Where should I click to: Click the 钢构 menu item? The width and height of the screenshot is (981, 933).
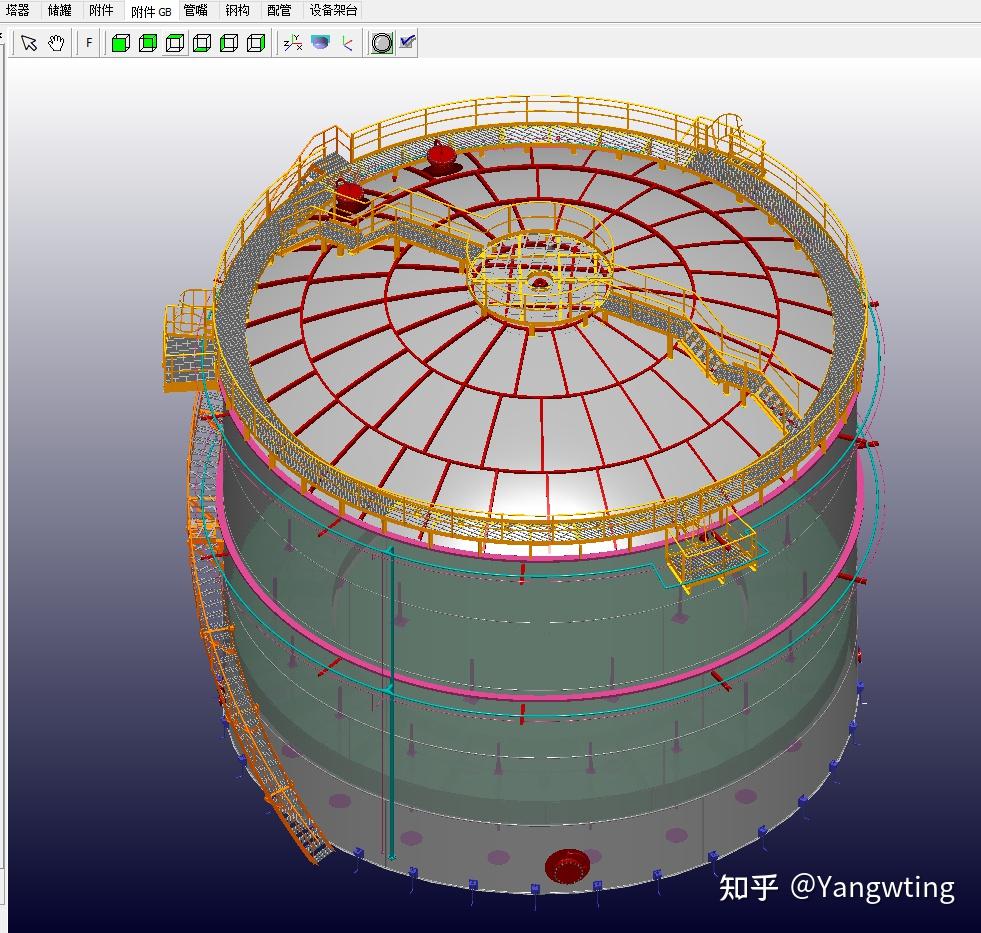pyautogui.click(x=236, y=11)
